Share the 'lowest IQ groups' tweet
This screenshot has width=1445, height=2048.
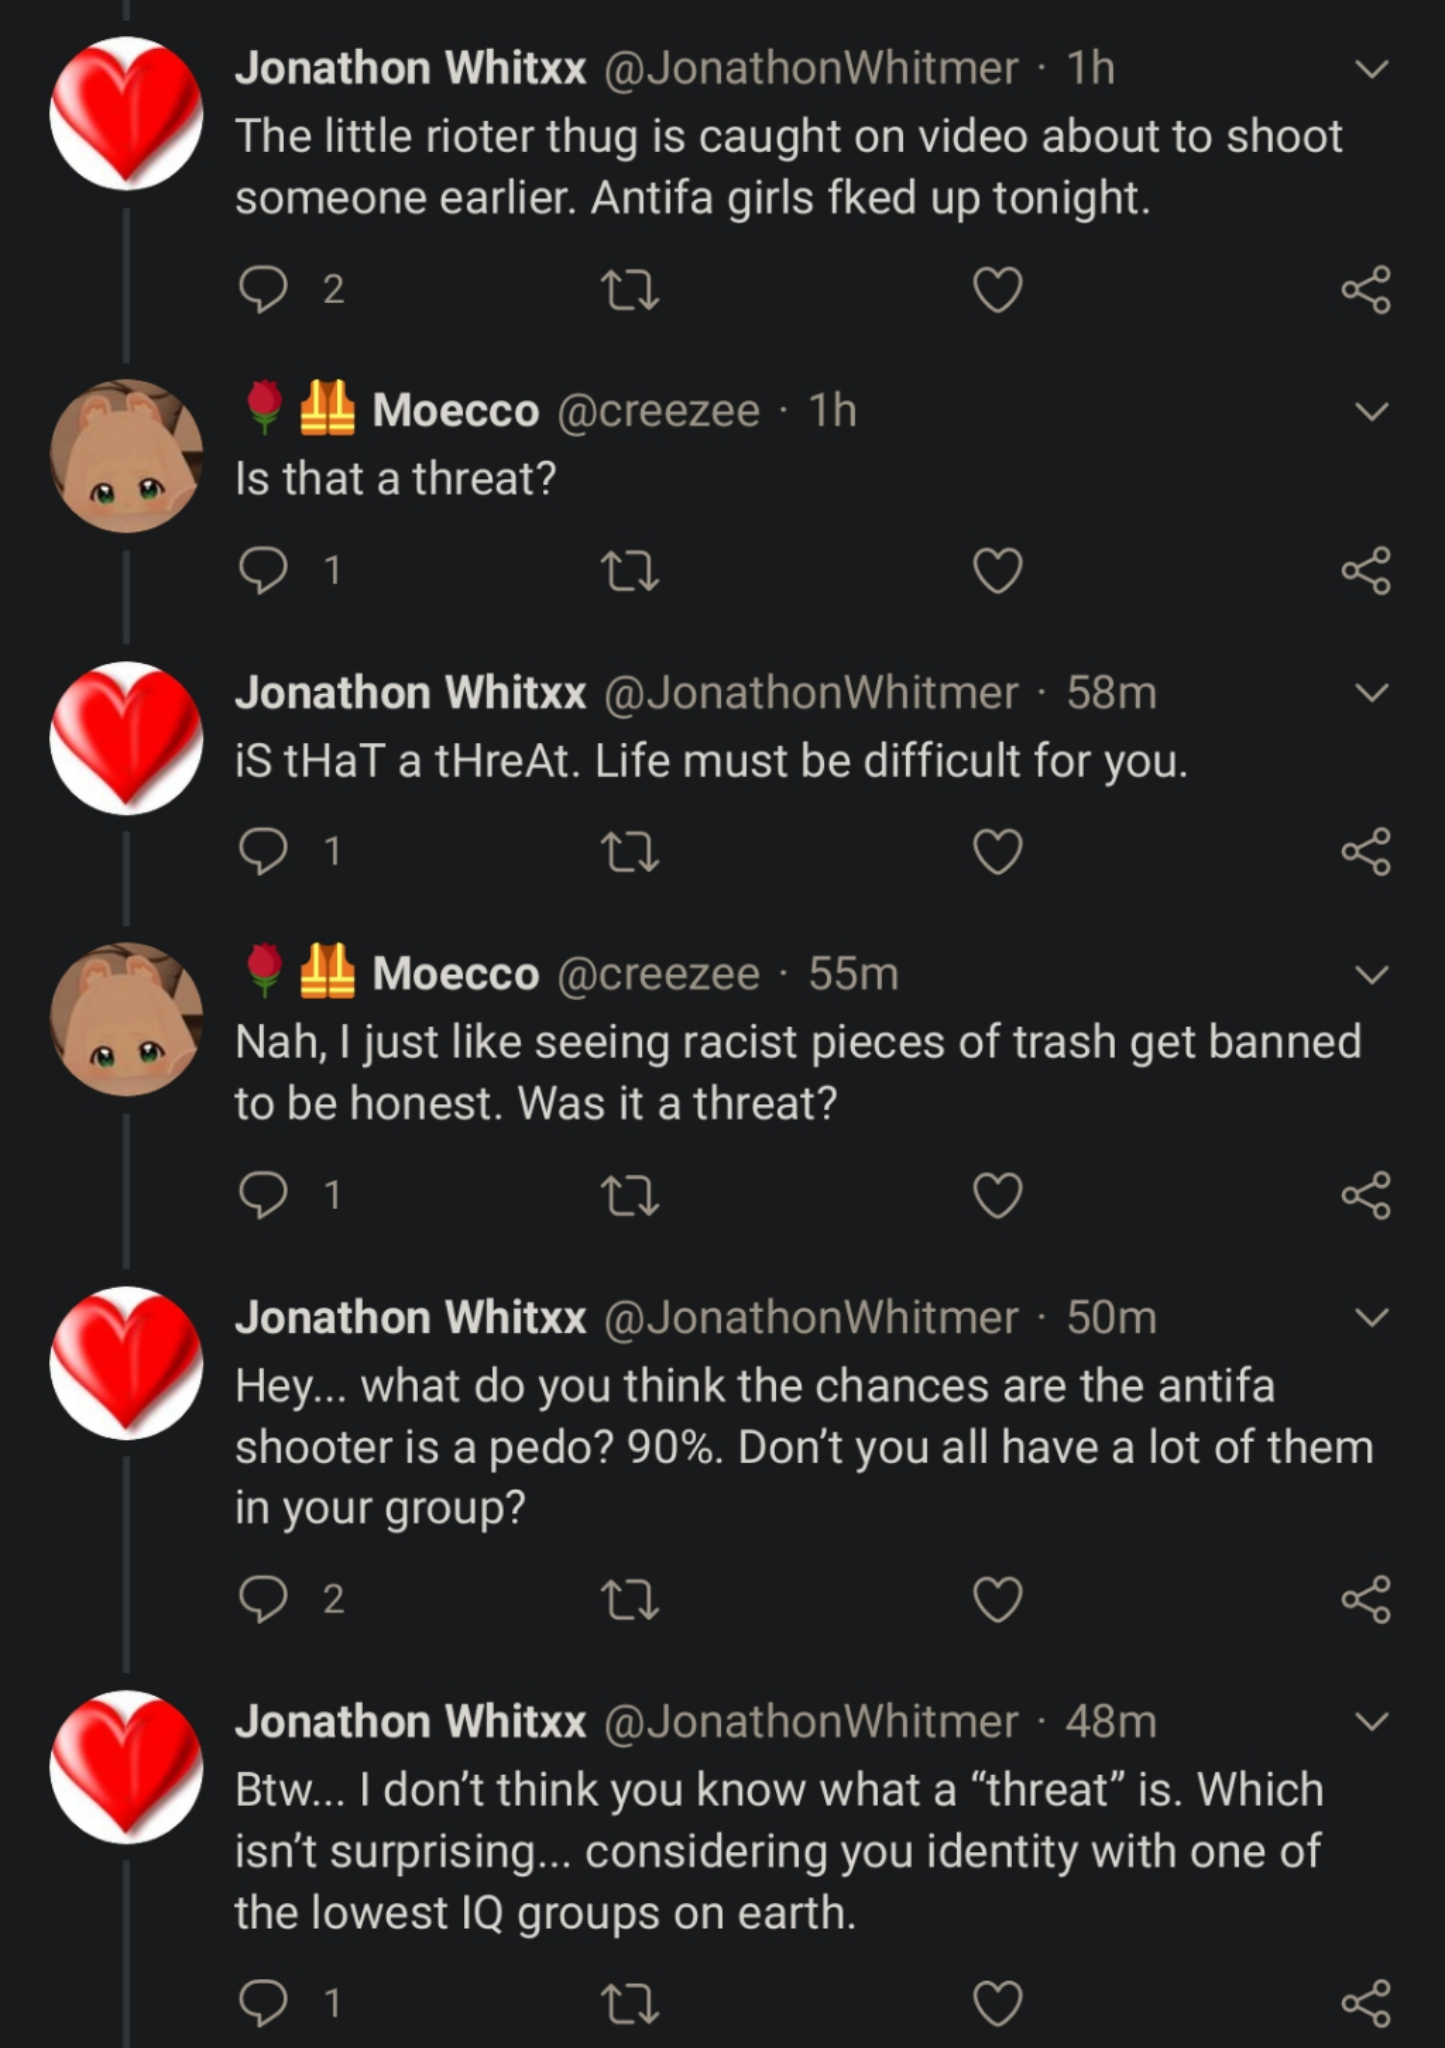[1366, 2004]
